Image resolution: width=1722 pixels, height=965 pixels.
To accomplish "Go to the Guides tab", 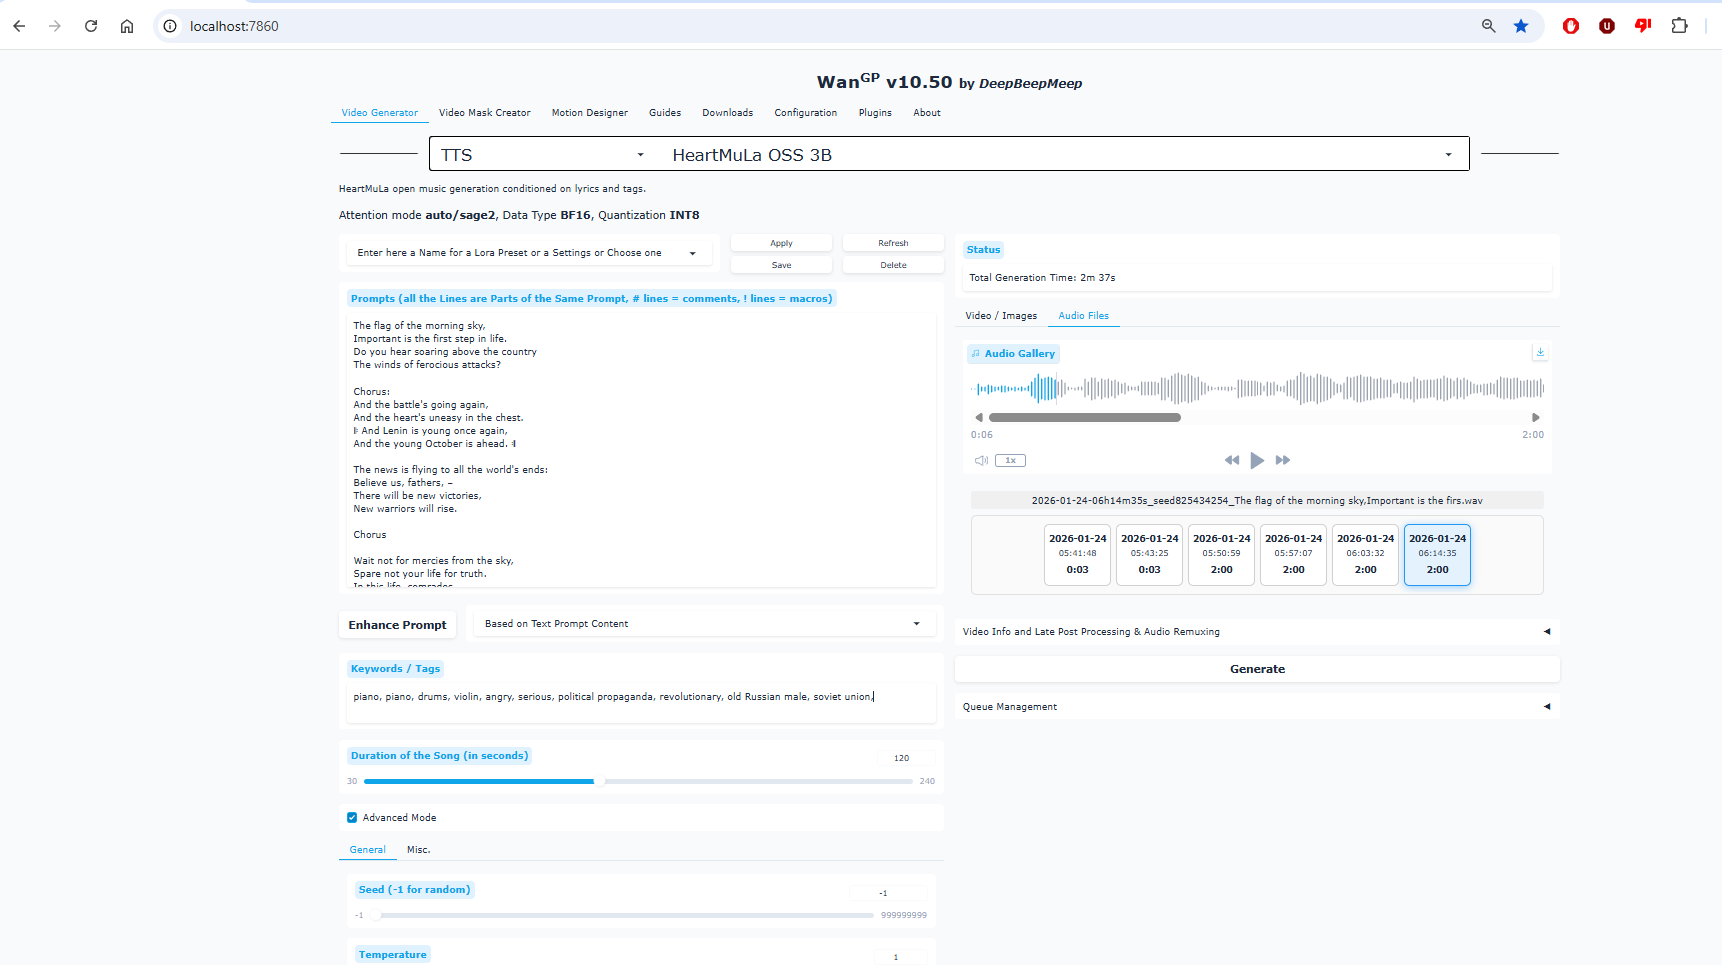I will [x=665, y=113].
